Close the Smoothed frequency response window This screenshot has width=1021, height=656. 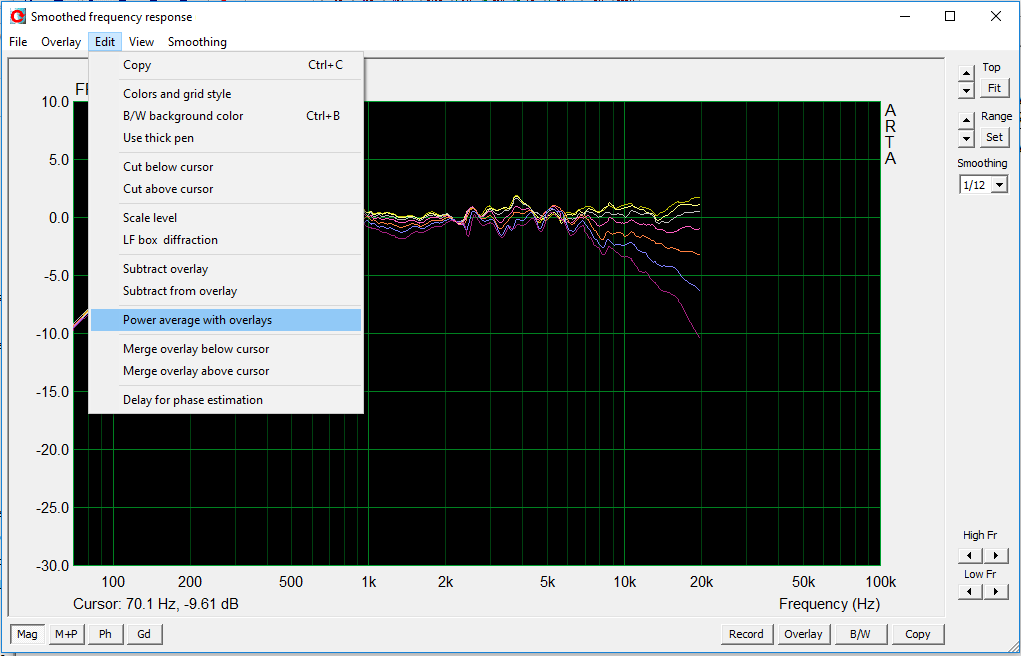pyautogui.click(x=996, y=16)
